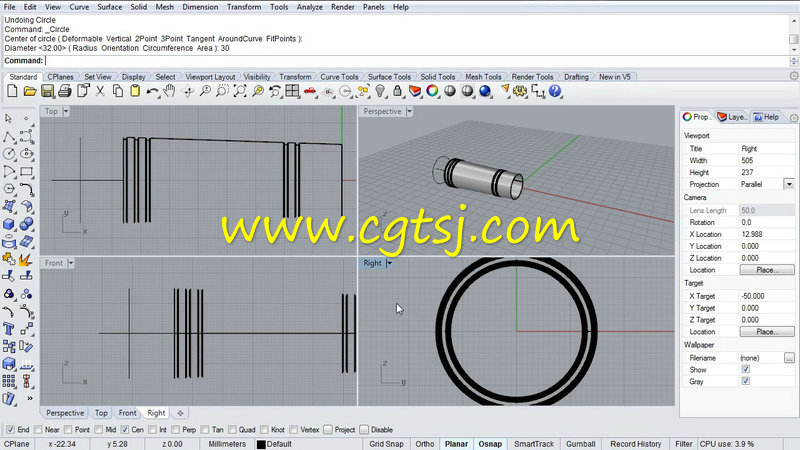800x450 pixels.
Task: Click the light bulb Hide objects icon
Action: (x=380, y=91)
